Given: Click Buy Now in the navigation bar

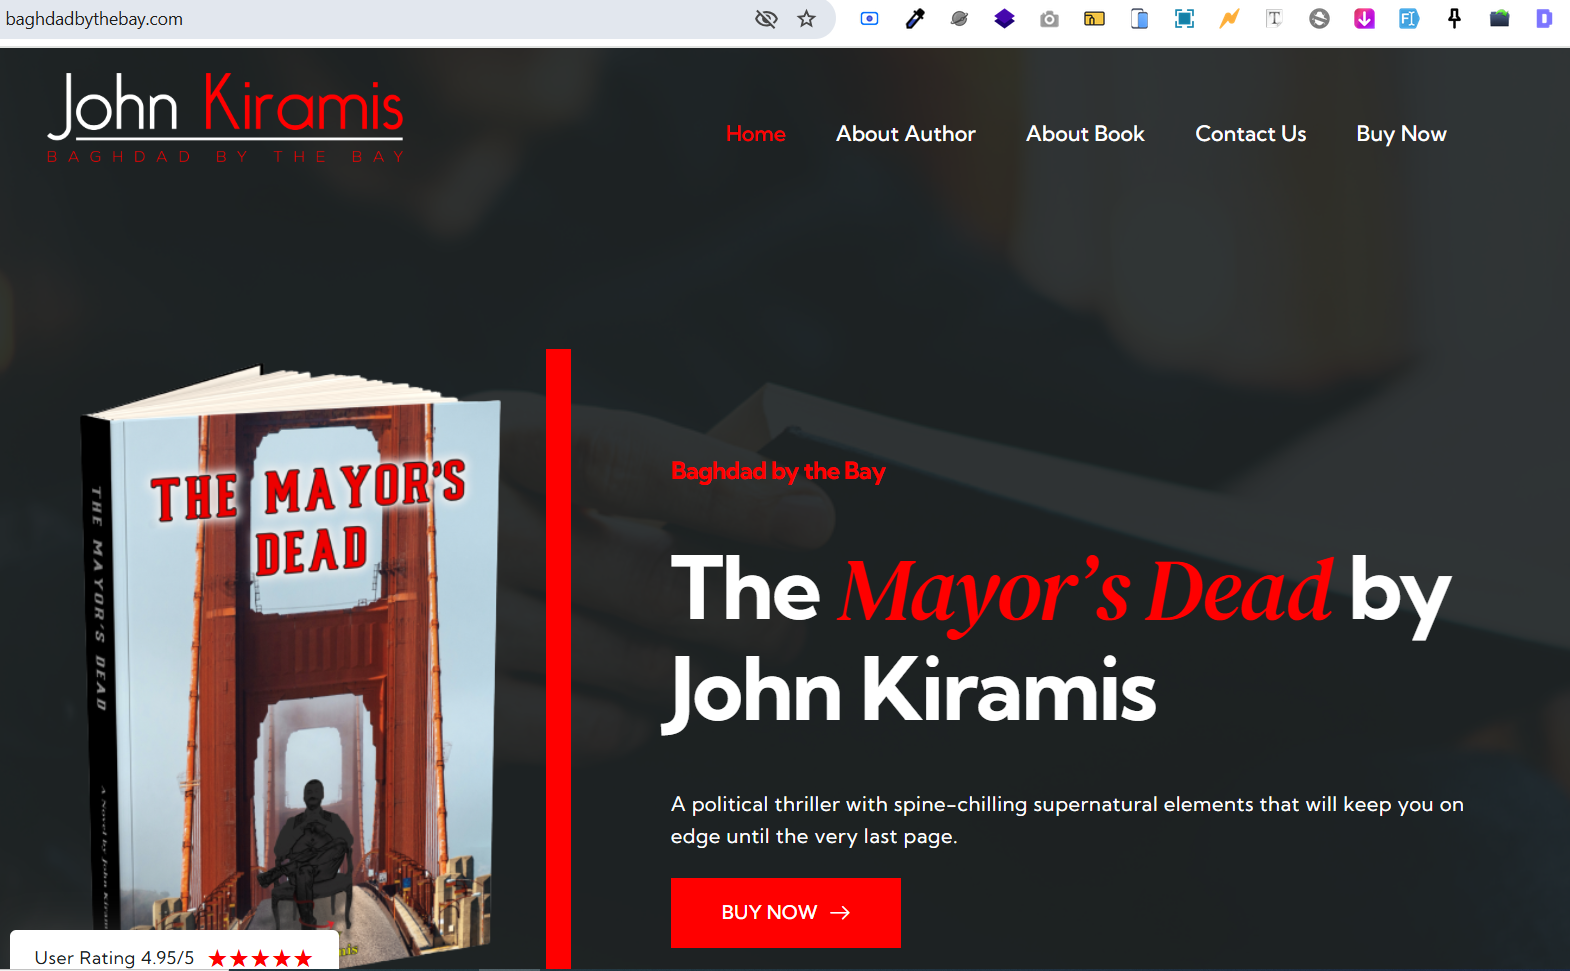Looking at the screenshot, I should click(x=1401, y=134).
